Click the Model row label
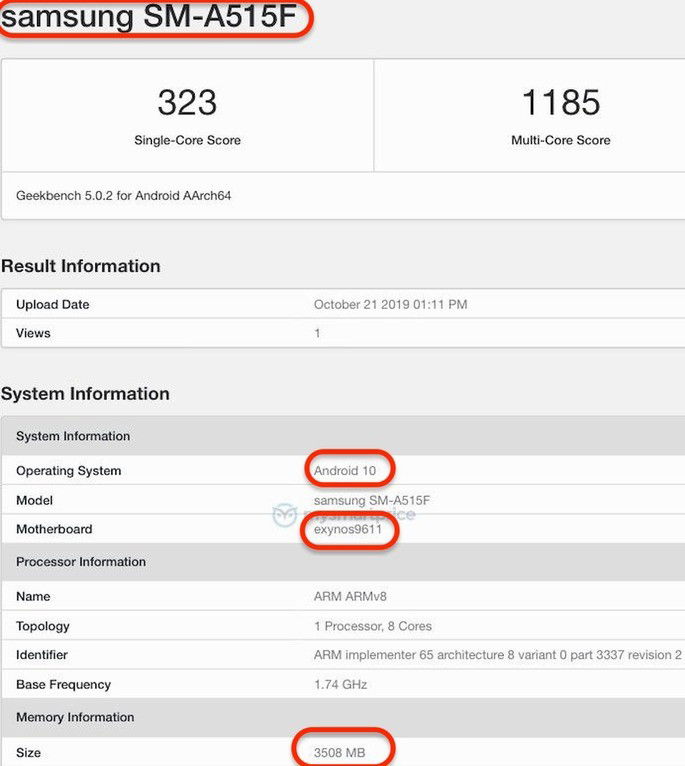This screenshot has height=766, width=685. click(x=34, y=500)
